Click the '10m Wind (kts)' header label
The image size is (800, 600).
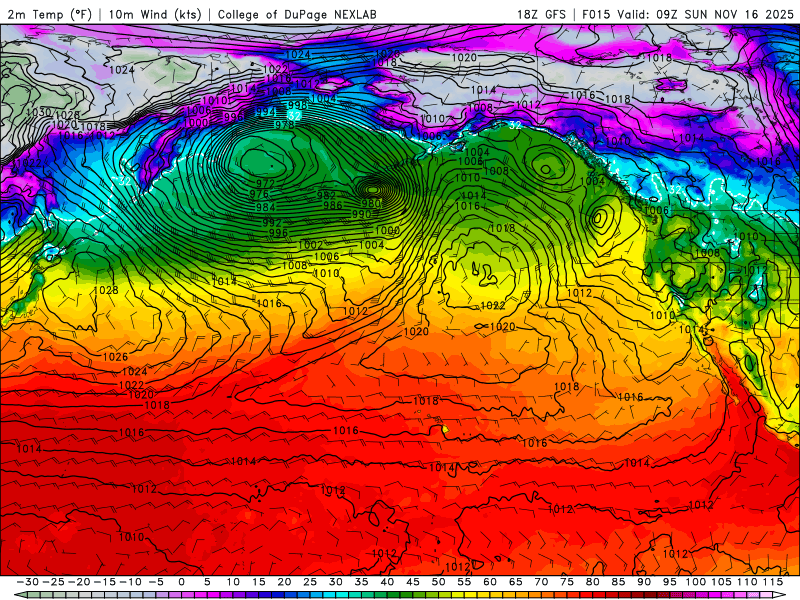click(155, 14)
